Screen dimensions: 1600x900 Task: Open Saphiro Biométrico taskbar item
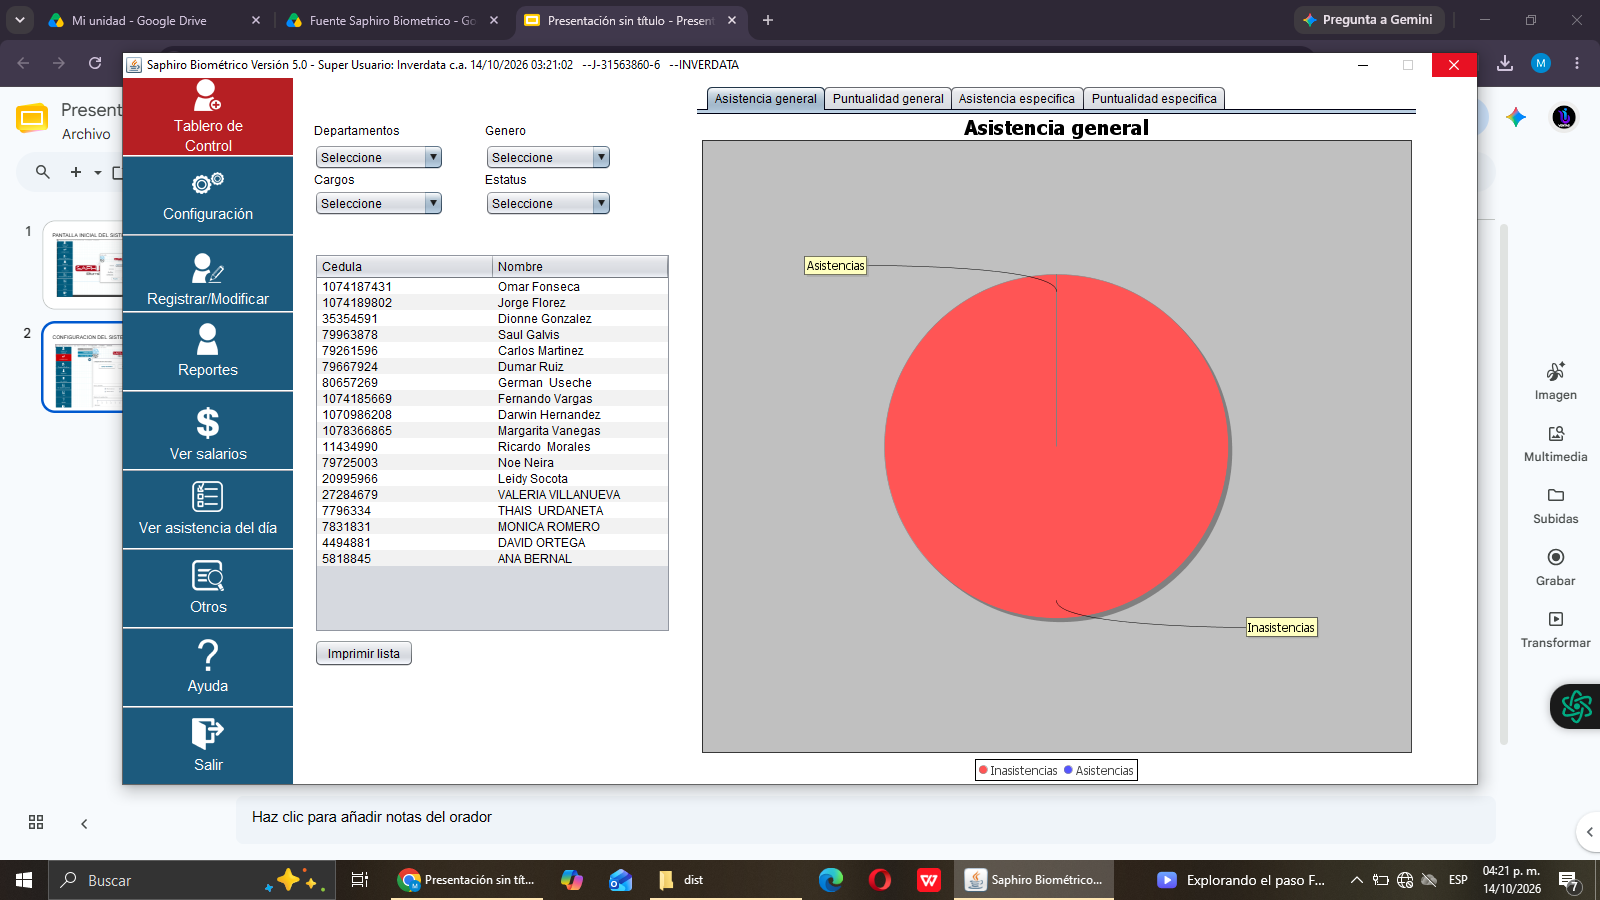pyautogui.click(x=1034, y=880)
